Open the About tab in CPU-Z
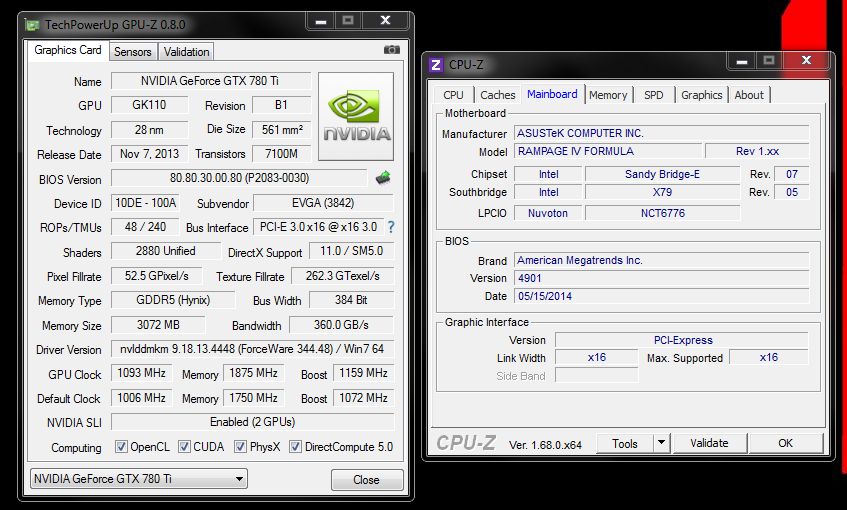The width and height of the screenshot is (847, 510). 749,95
